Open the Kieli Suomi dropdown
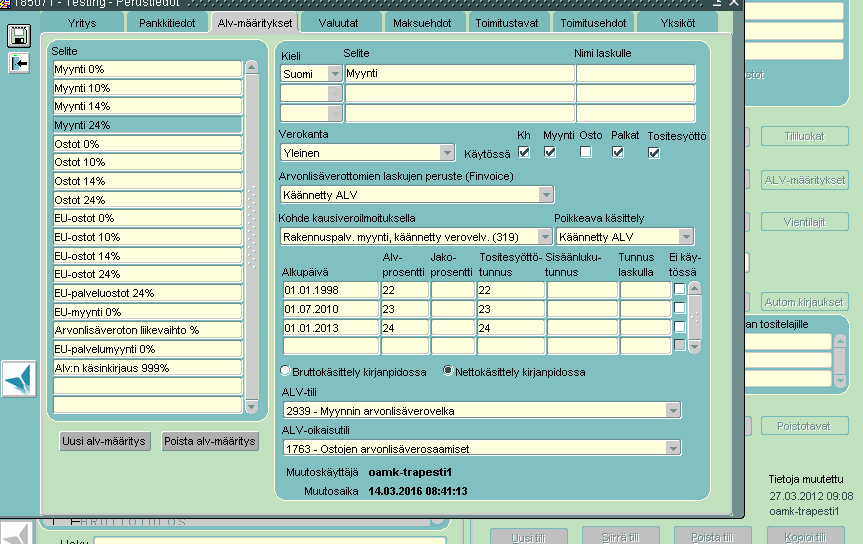 335,74
